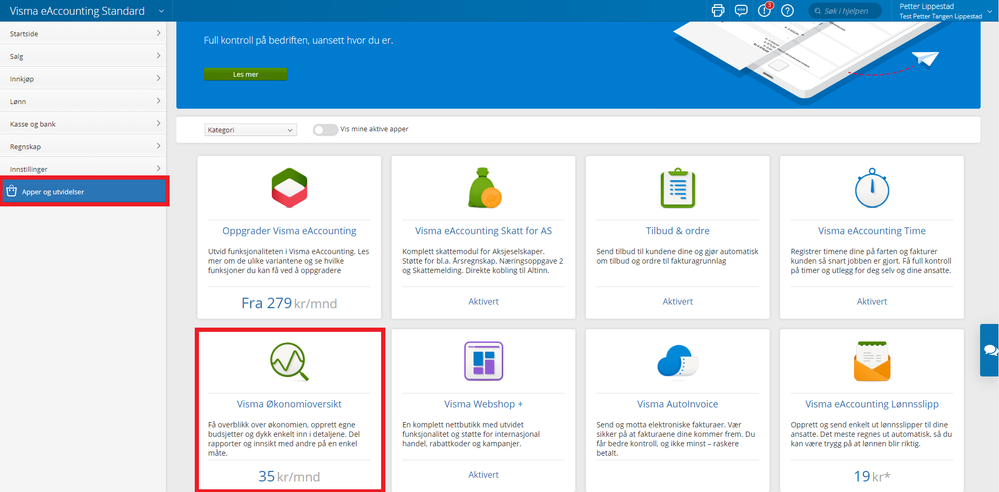
Task: Click the clipboard icon for Tilbud & ordre
Action: [x=677, y=188]
